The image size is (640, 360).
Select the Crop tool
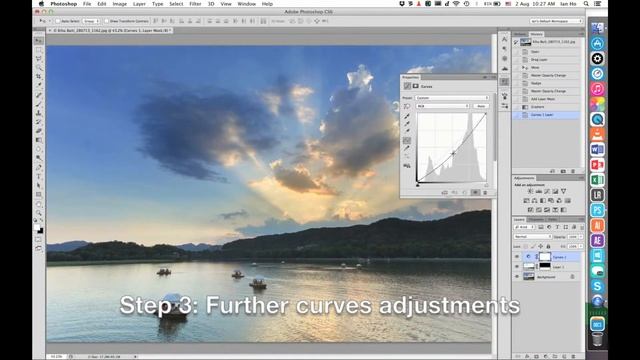click(x=39, y=77)
